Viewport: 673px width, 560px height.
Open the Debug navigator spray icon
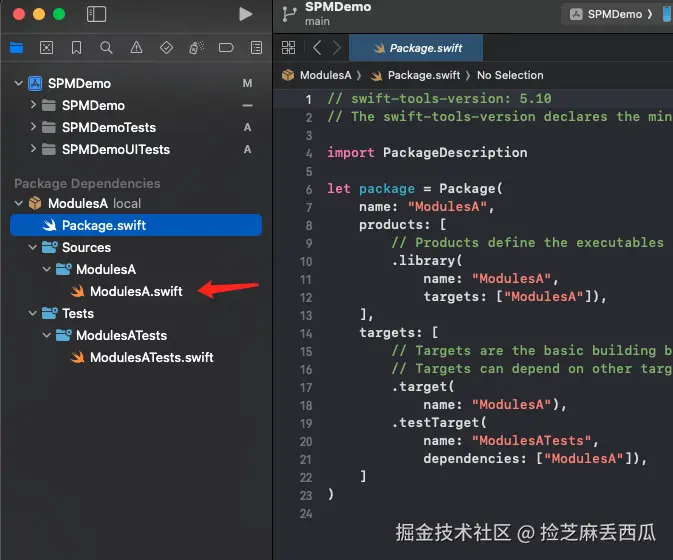pos(196,48)
